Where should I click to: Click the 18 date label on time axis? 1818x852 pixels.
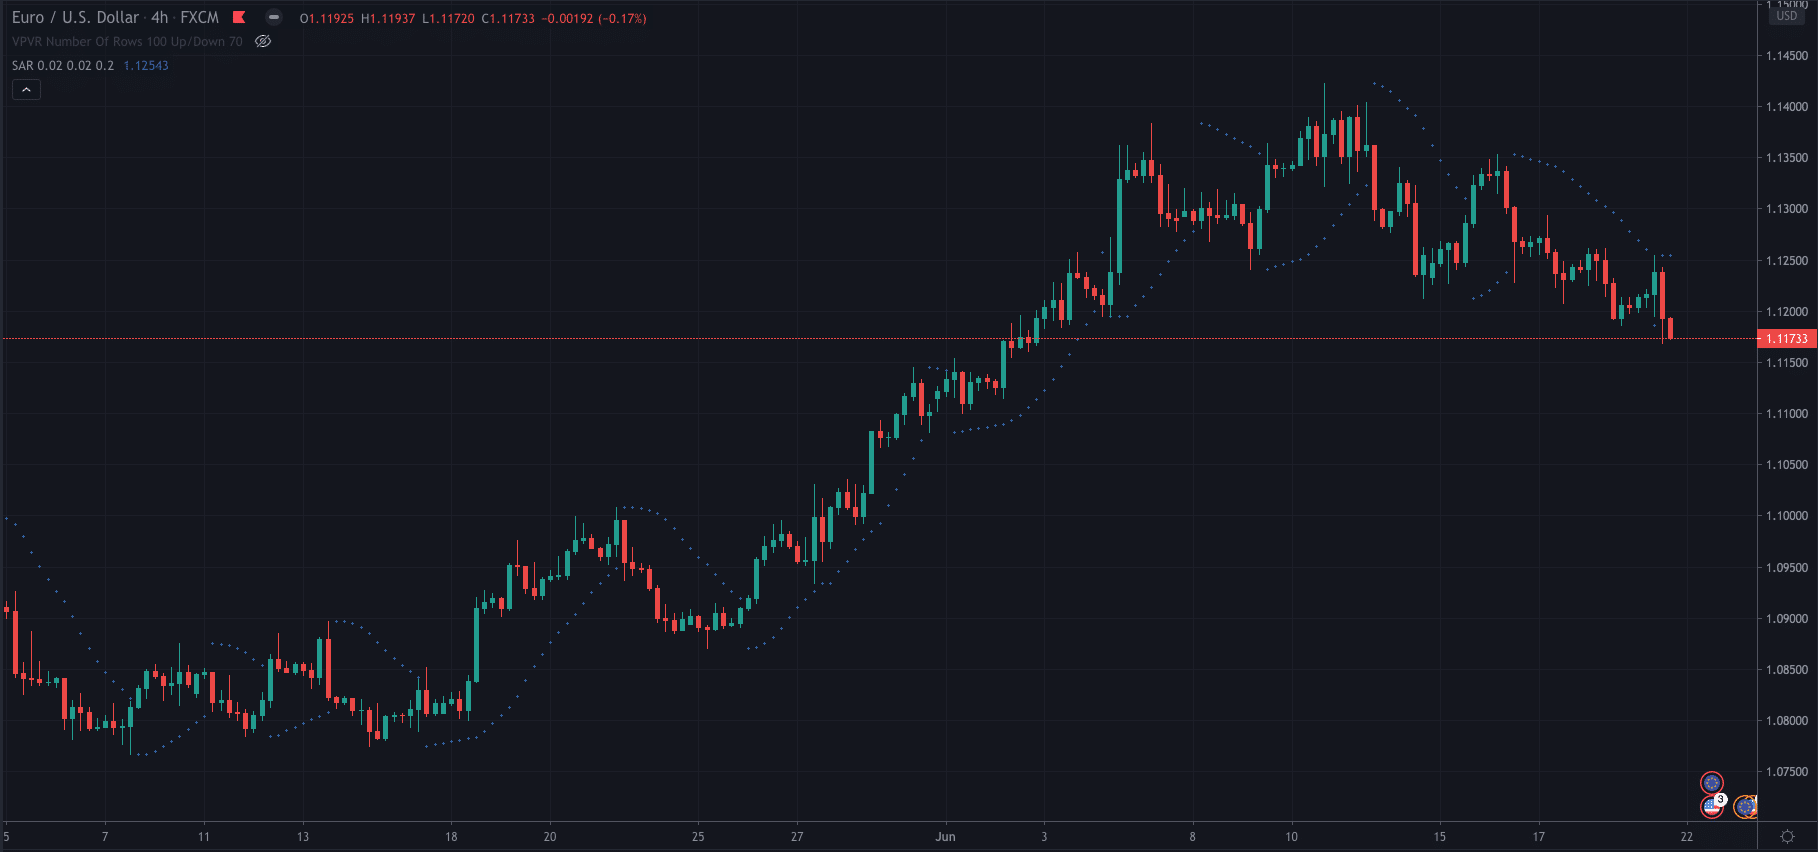point(451,837)
